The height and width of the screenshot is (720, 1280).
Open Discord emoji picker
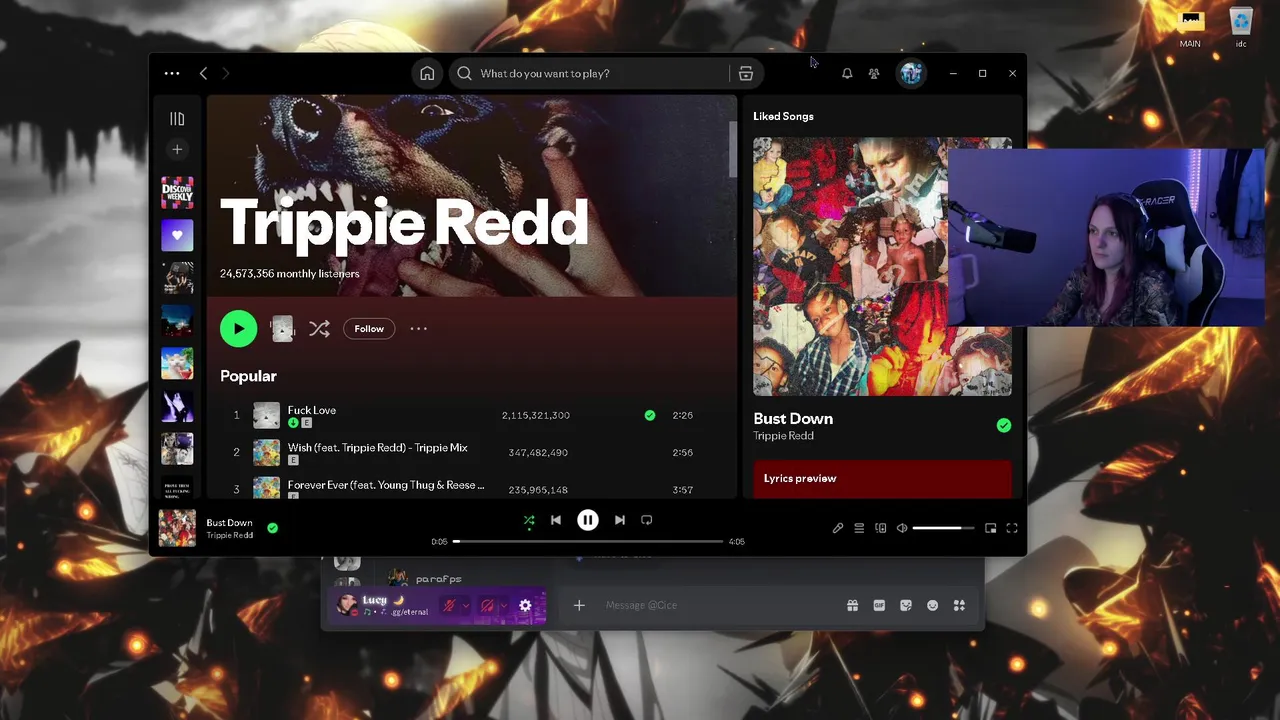[933, 605]
